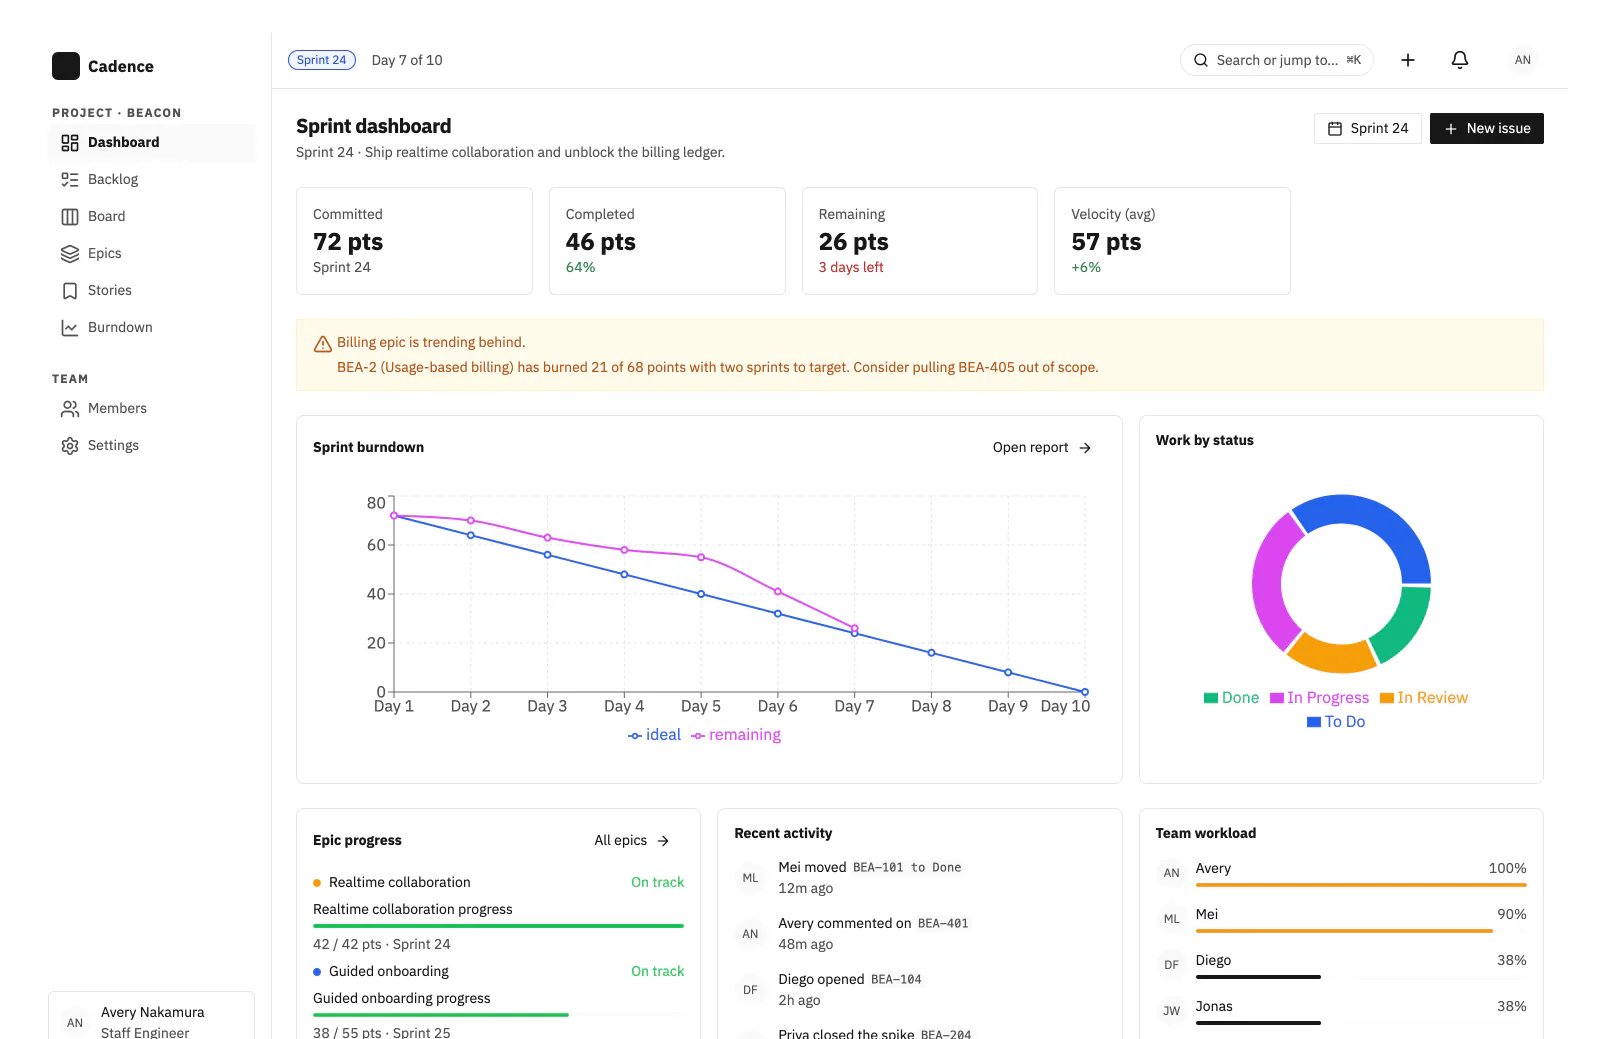Toggle Done in status legend
The image size is (1600, 1039).
[1232, 698]
